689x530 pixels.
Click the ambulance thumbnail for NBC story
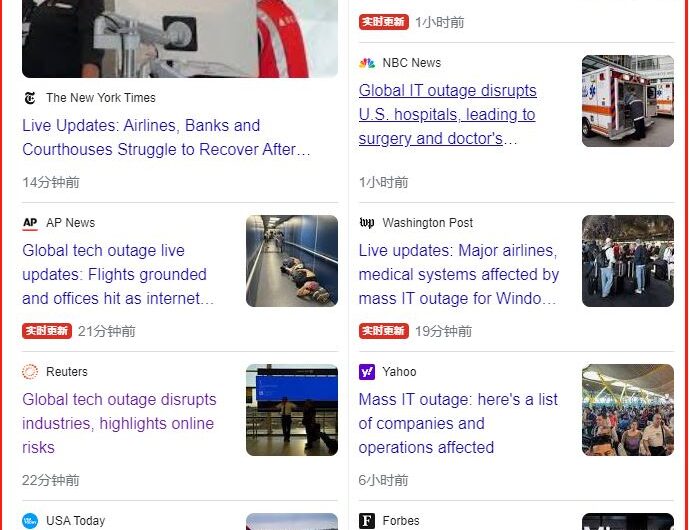click(x=627, y=101)
